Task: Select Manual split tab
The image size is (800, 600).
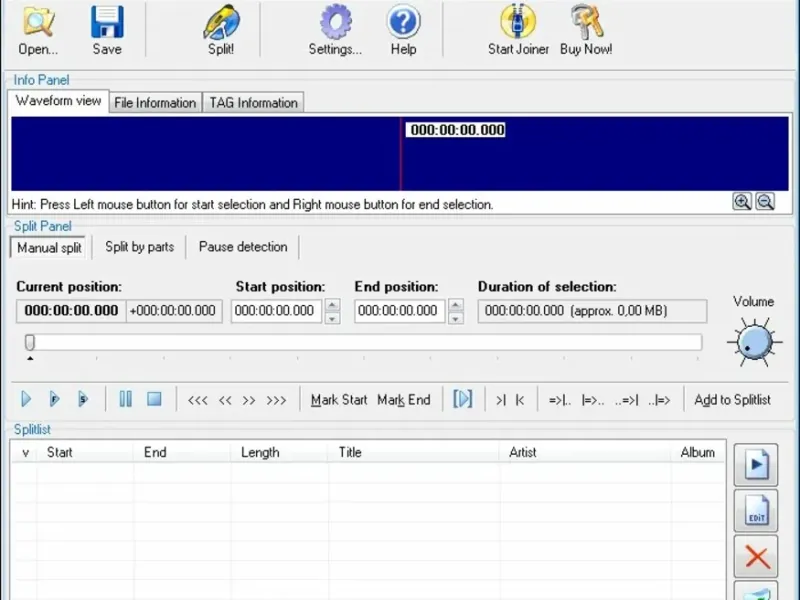Action: click(49, 248)
